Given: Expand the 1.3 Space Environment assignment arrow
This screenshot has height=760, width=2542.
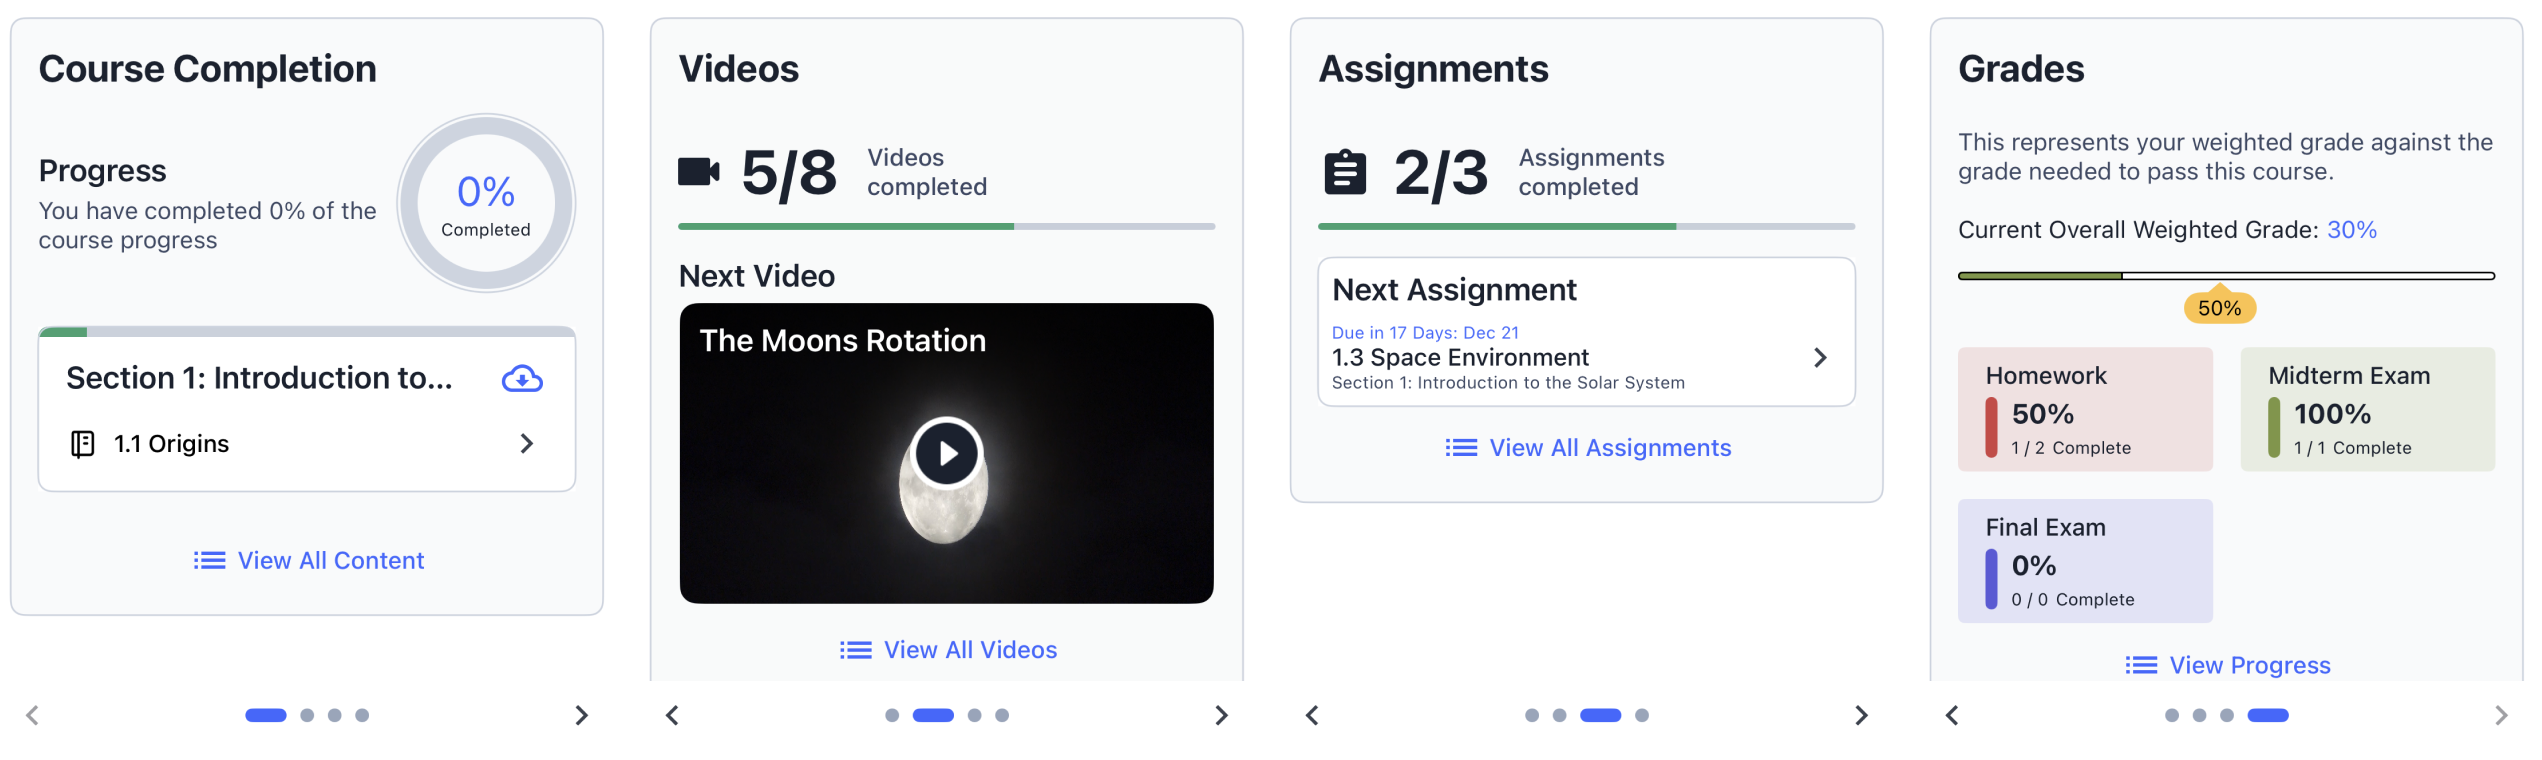Looking at the screenshot, I should pyautogui.click(x=1820, y=358).
